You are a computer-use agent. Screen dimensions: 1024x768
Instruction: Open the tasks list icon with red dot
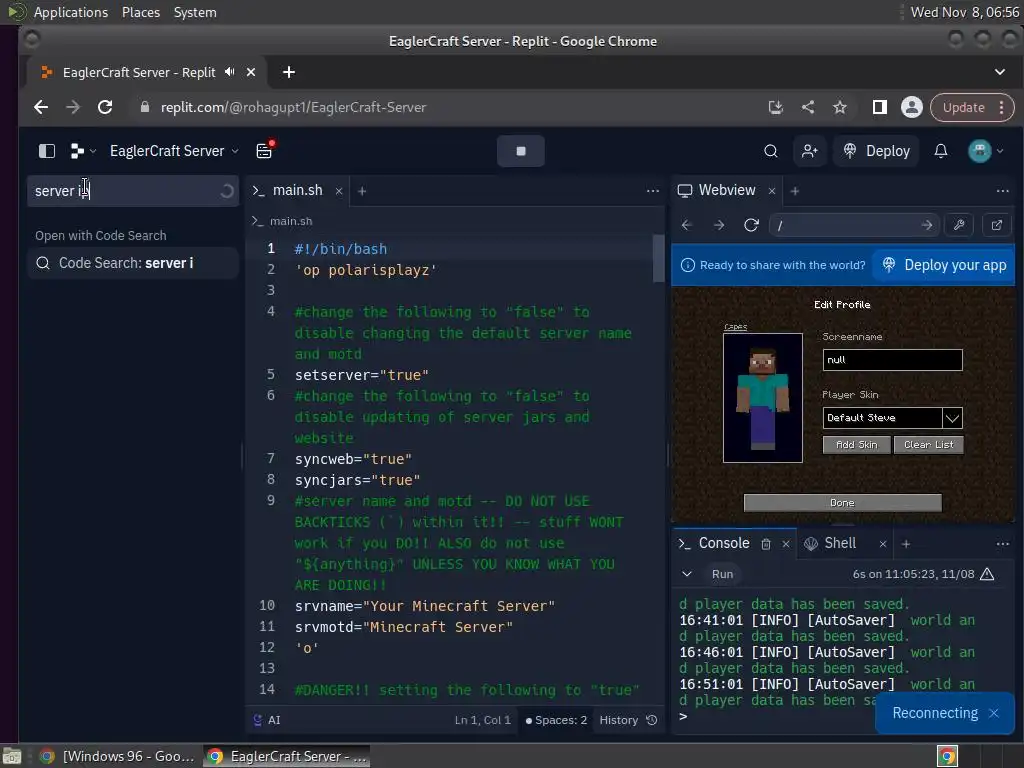pos(264,150)
